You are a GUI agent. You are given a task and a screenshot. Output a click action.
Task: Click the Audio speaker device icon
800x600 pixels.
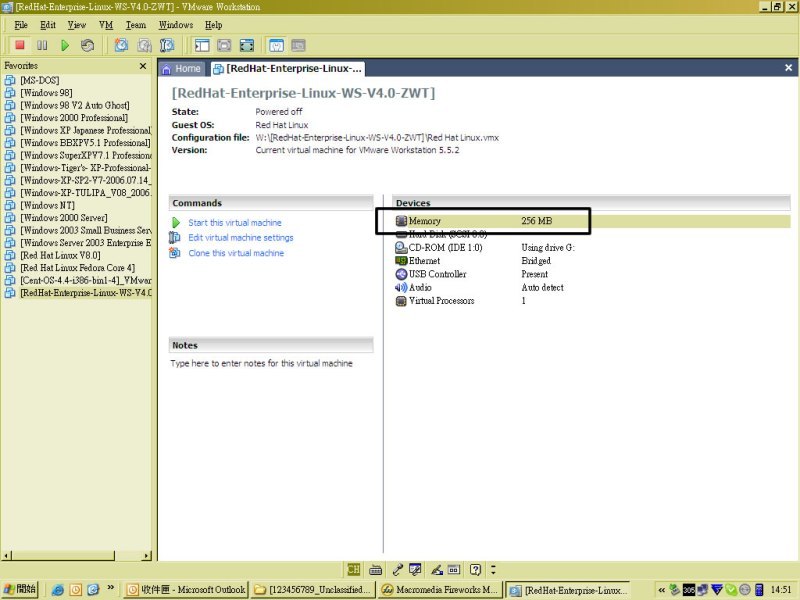coord(401,287)
